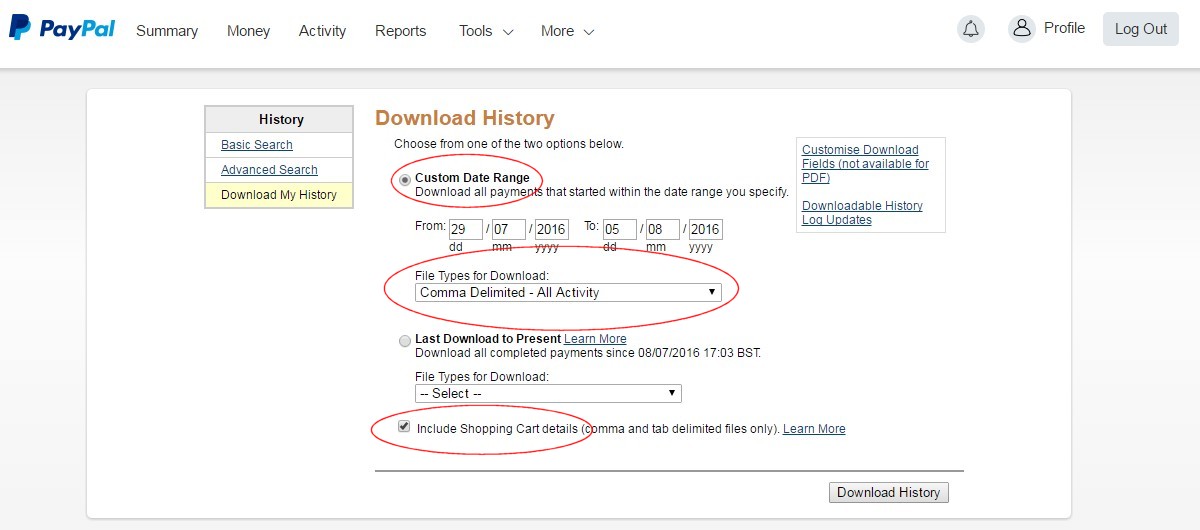
Task: Go to the Summary tab
Action: [x=167, y=31]
